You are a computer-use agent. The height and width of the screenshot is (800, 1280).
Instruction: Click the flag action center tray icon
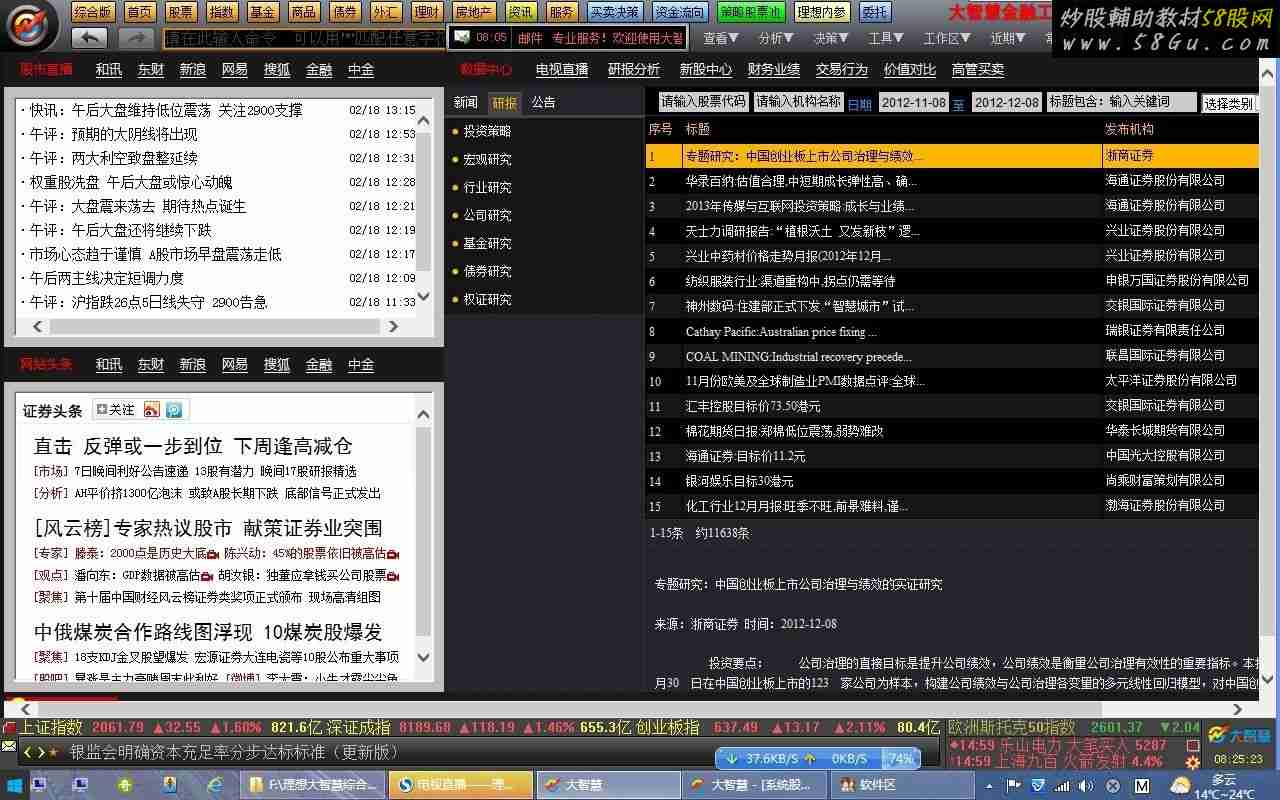point(1013,786)
